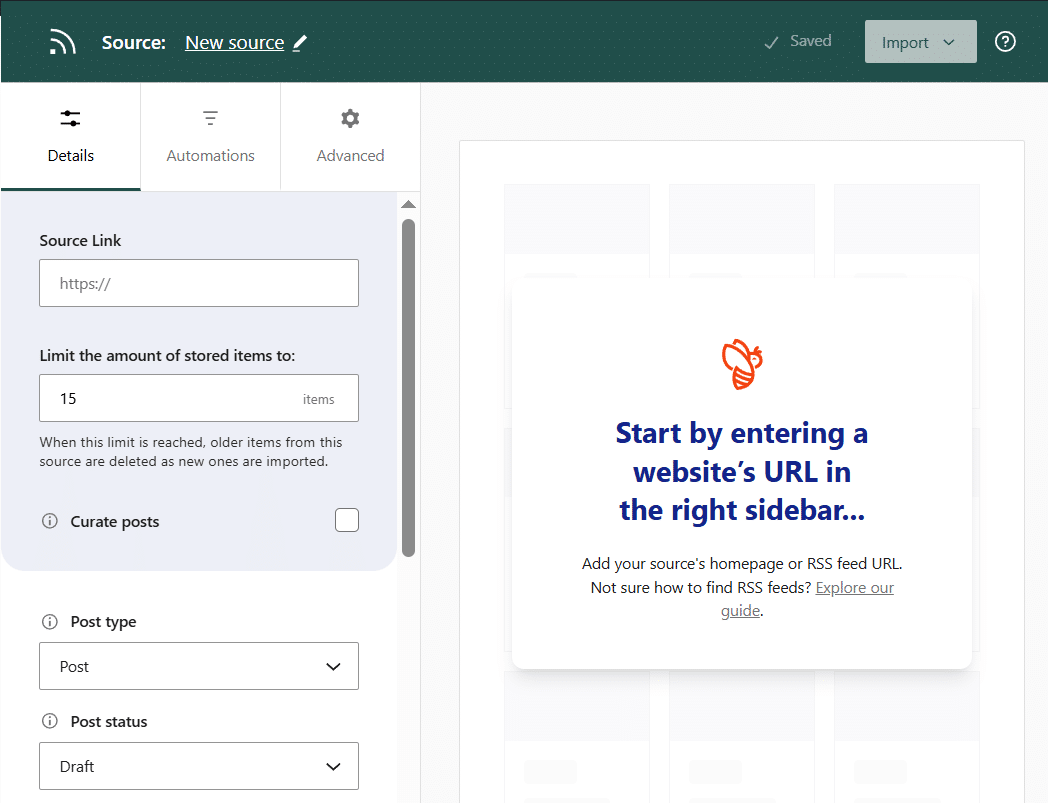Expand the Post type dropdown
The width and height of the screenshot is (1048, 803).
199,666
